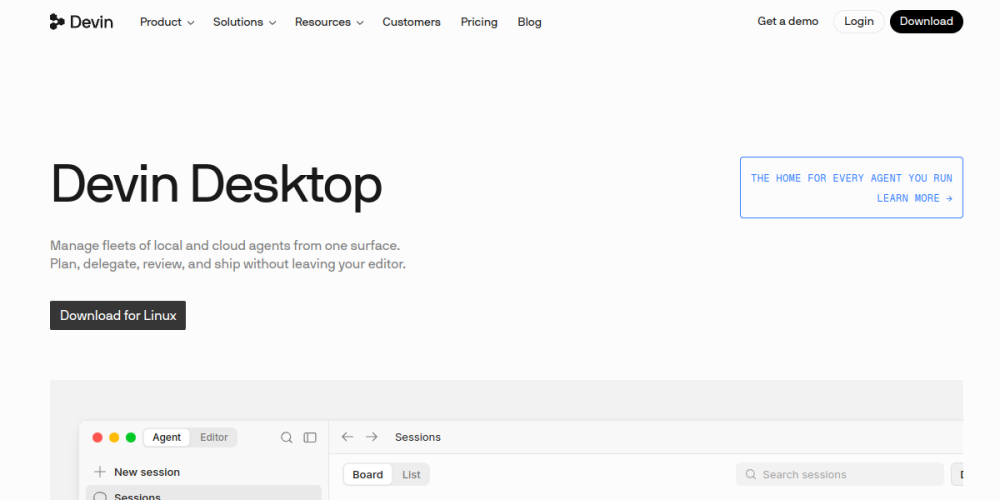The image size is (1000, 500).
Task: Click the black Download button in header
Action: point(926,21)
